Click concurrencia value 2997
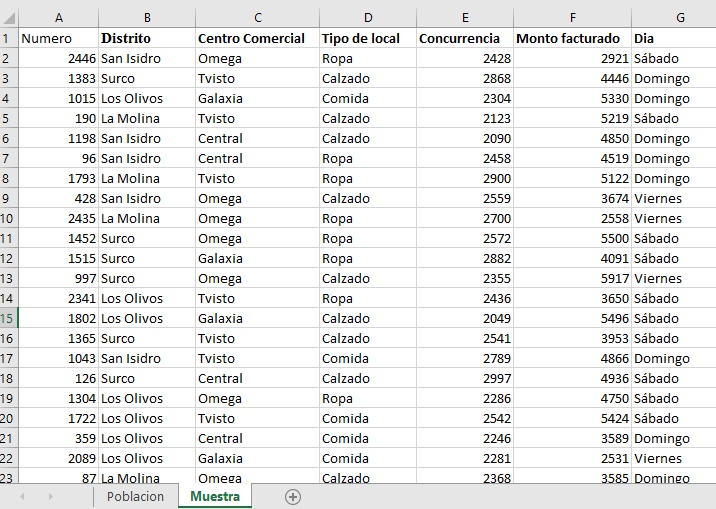 tap(465, 378)
